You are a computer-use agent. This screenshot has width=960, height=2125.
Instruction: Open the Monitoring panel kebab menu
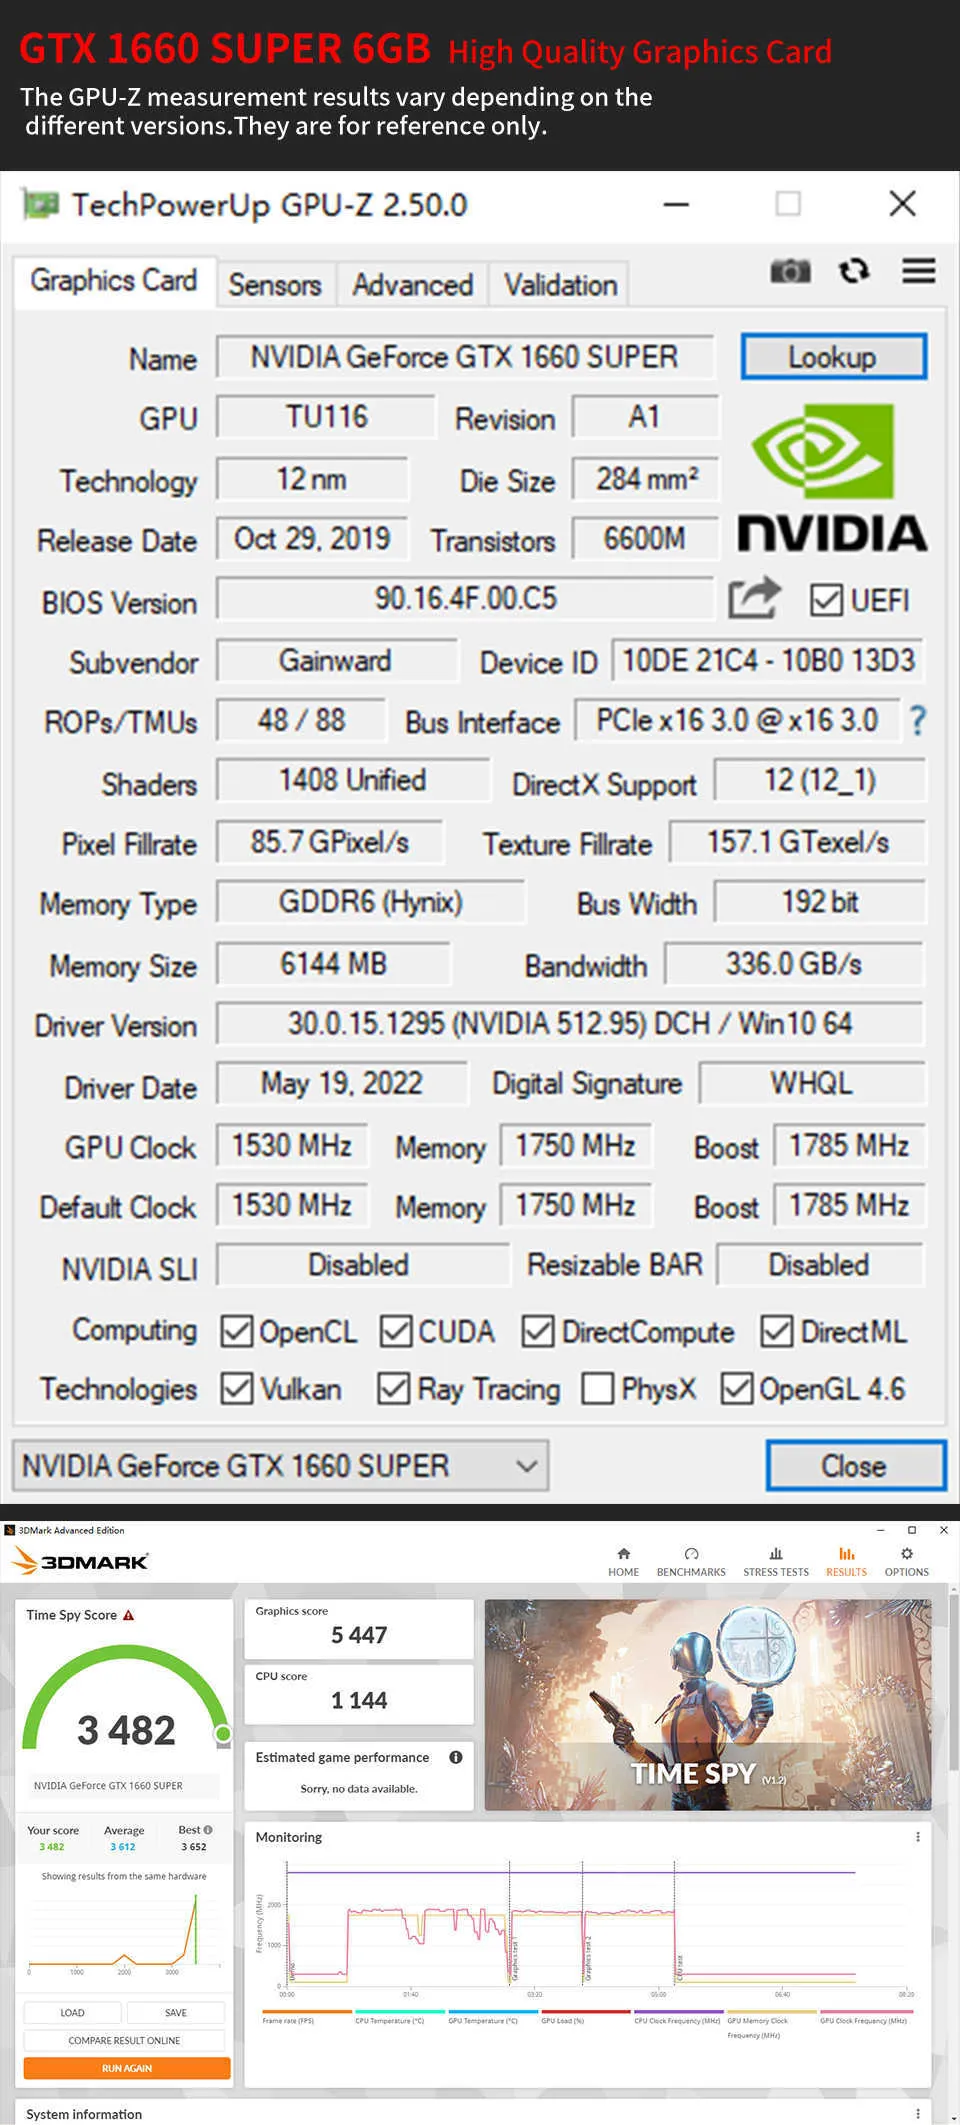(x=917, y=1837)
